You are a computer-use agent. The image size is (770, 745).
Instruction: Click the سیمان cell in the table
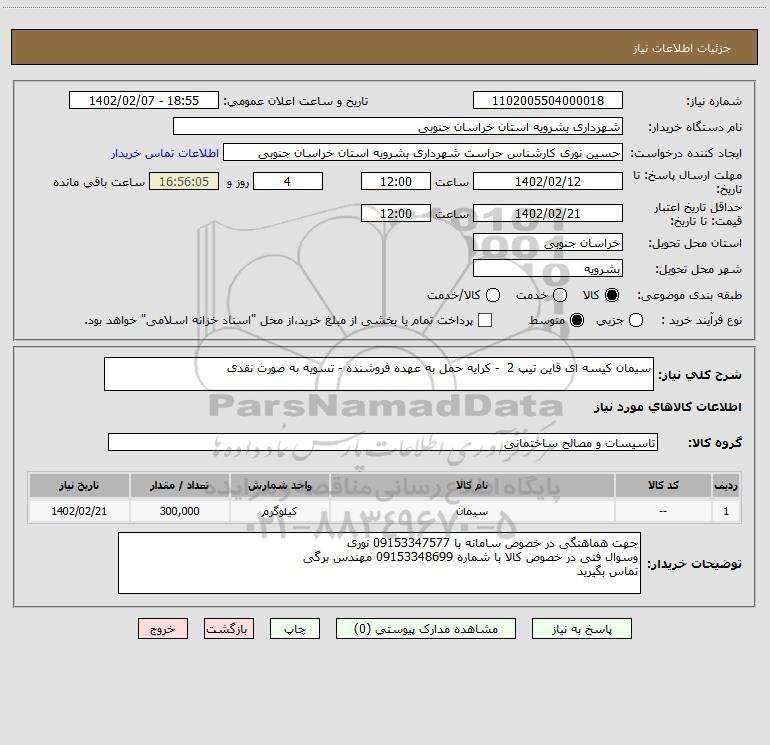472,511
